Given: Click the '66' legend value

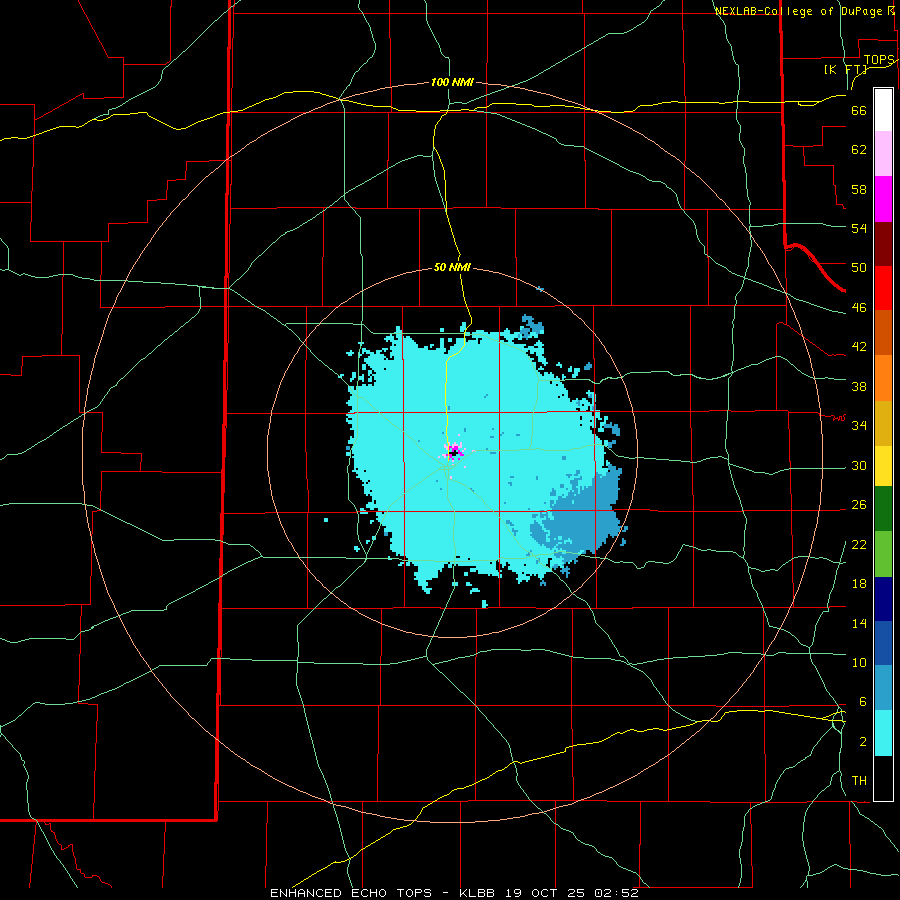Looking at the screenshot, I should click(x=859, y=111).
